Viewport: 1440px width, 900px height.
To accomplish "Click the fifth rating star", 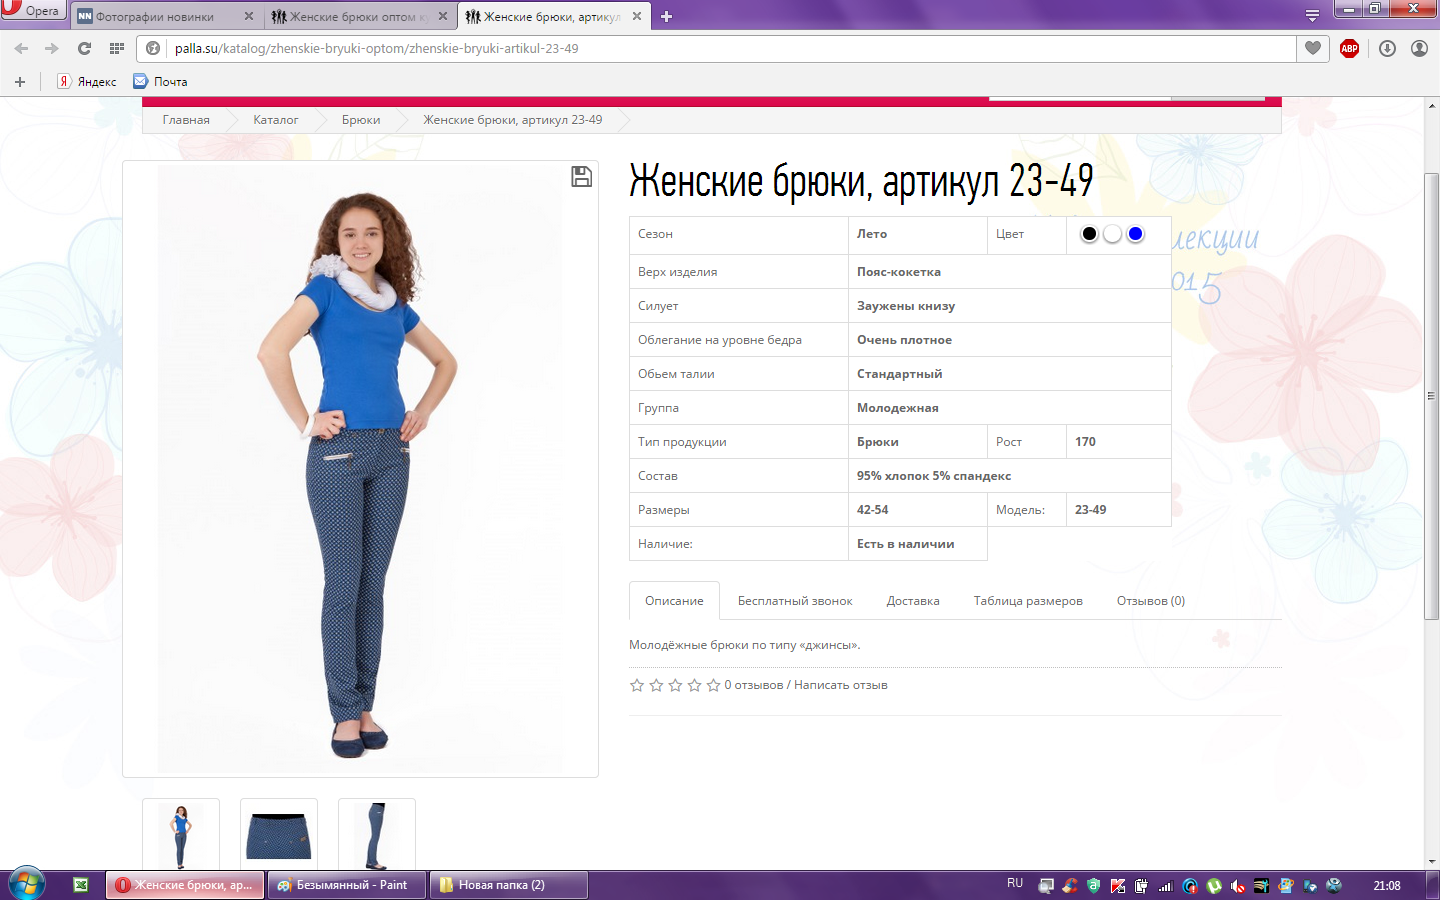I will pos(713,685).
